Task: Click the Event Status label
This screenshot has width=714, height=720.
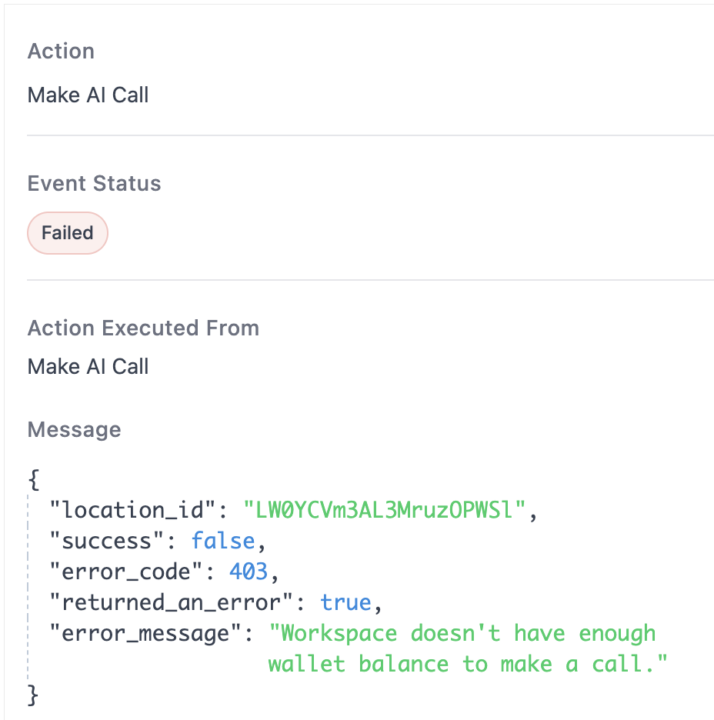Action: point(94,184)
